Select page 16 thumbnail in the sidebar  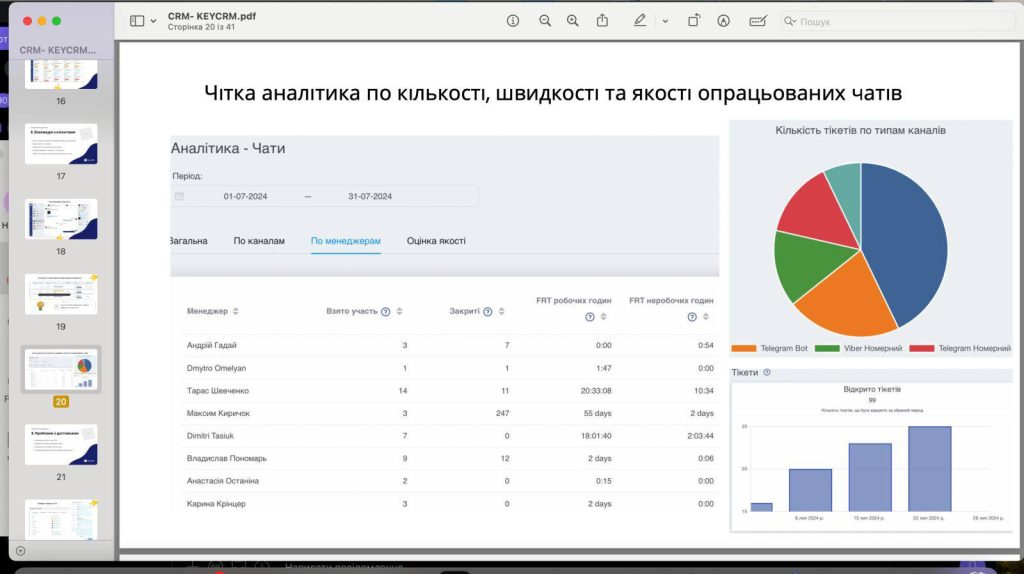coord(61,74)
